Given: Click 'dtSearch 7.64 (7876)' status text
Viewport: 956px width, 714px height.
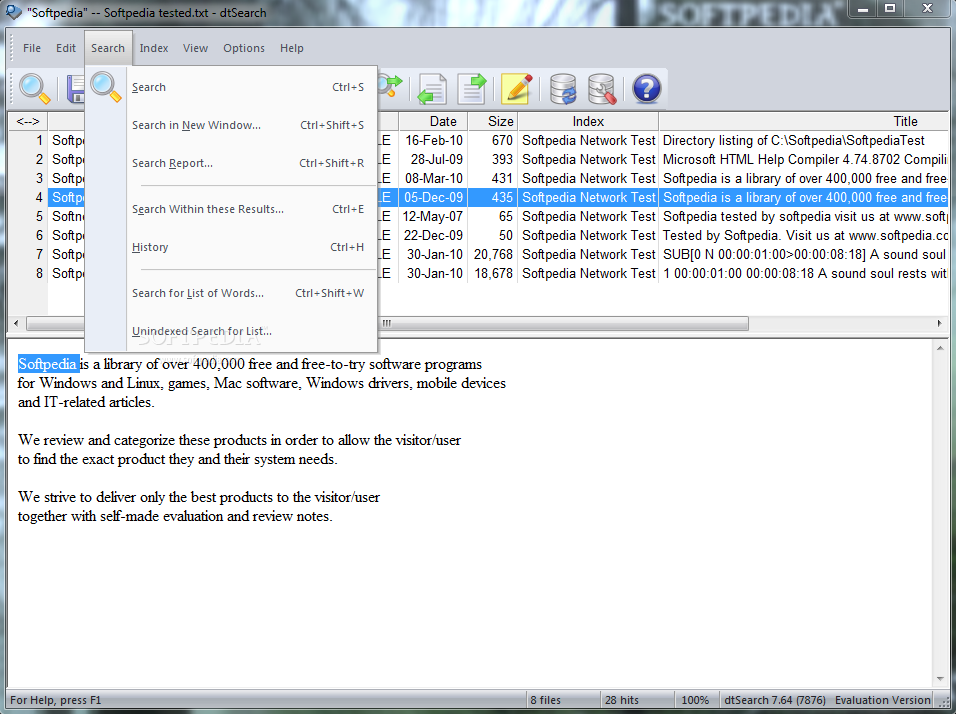Looking at the screenshot, I should tap(774, 700).
